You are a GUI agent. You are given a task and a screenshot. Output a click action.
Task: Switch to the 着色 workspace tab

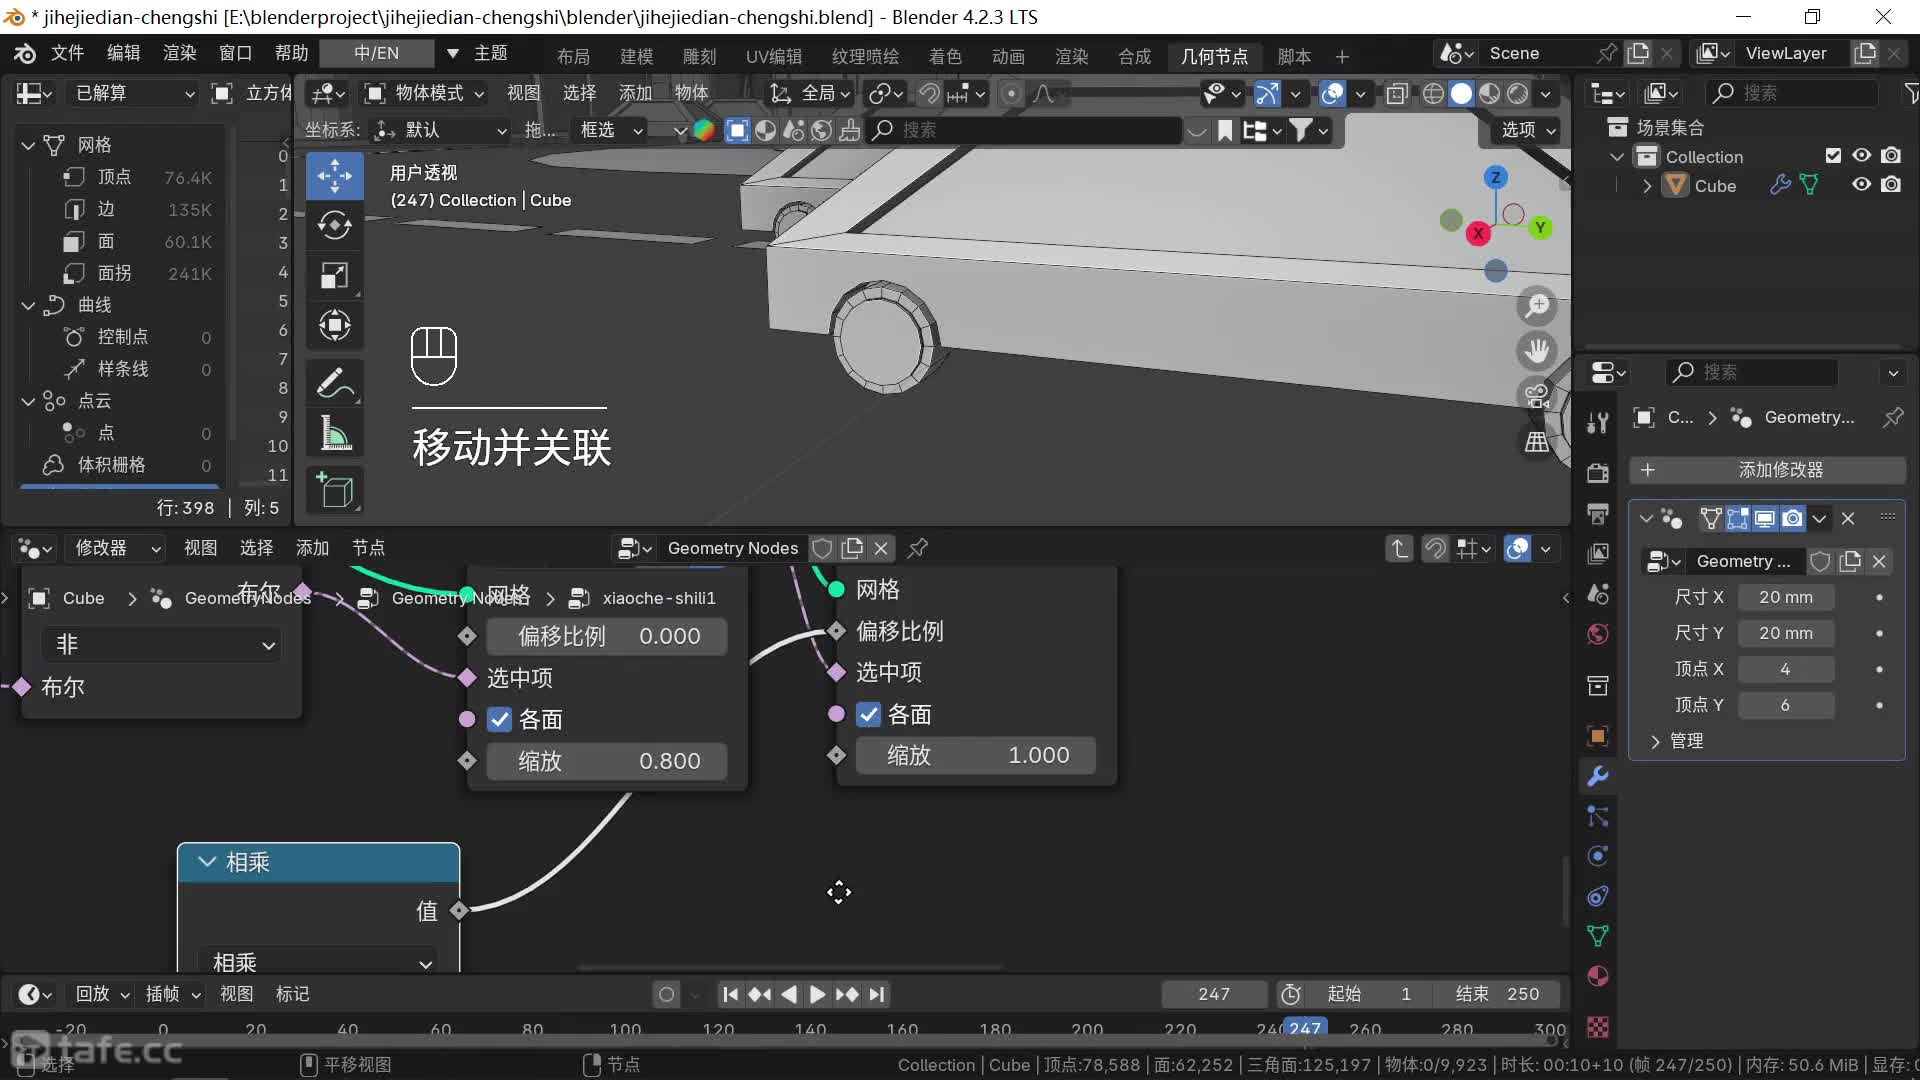pos(944,56)
